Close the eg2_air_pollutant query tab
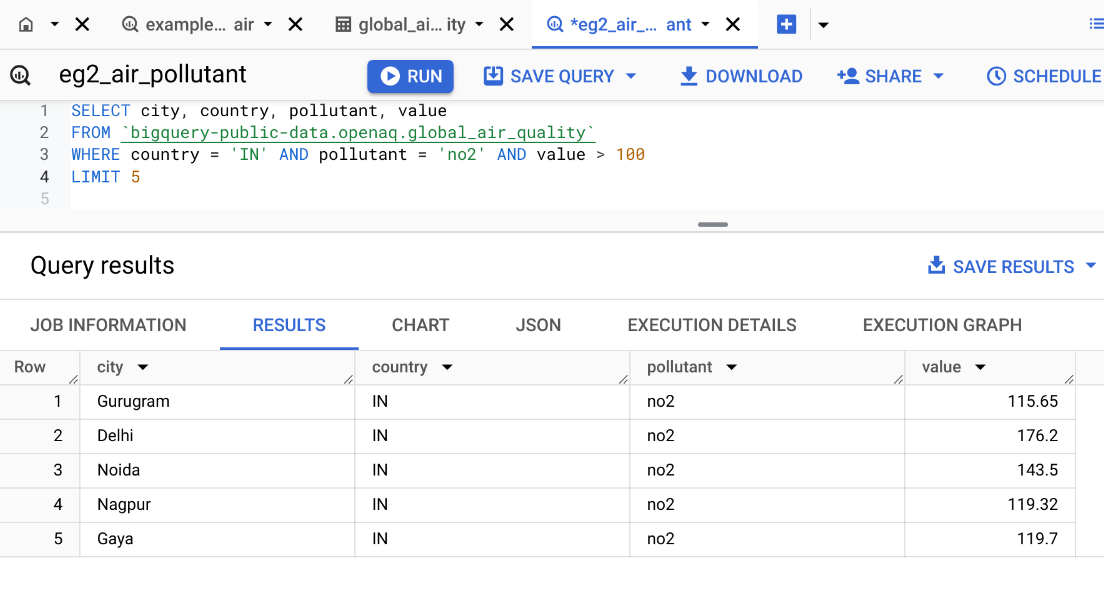 pyautogui.click(x=733, y=24)
